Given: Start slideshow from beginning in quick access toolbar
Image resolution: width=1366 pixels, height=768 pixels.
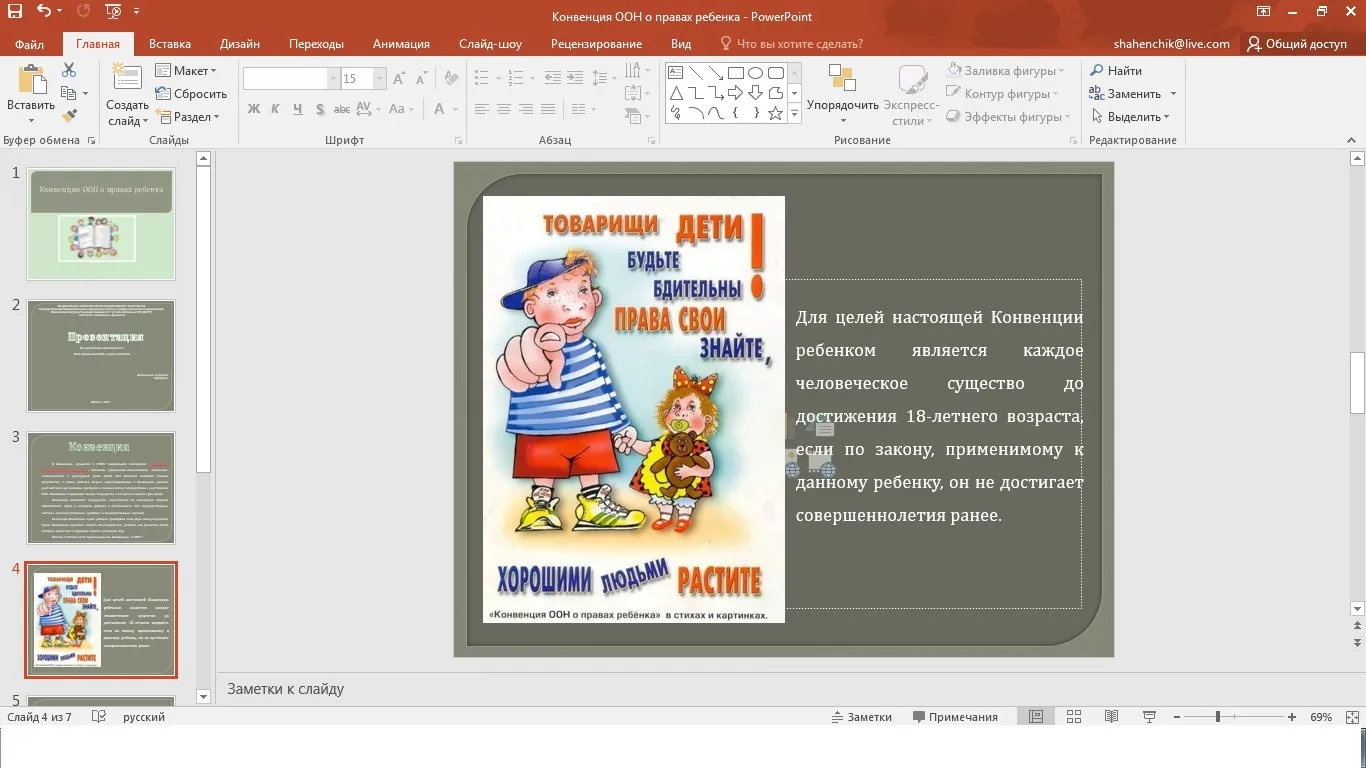Looking at the screenshot, I should [113, 12].
